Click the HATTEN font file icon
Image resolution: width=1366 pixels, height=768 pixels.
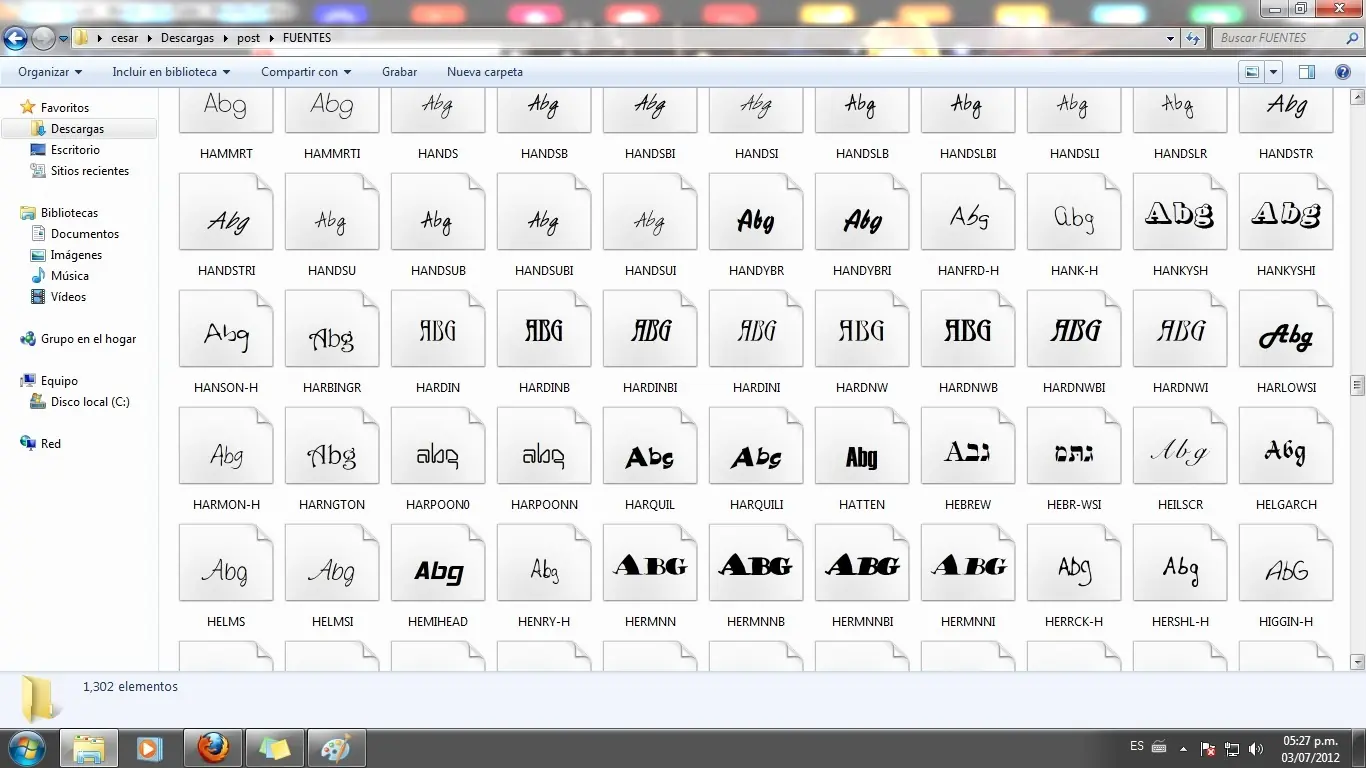[862, 448]
